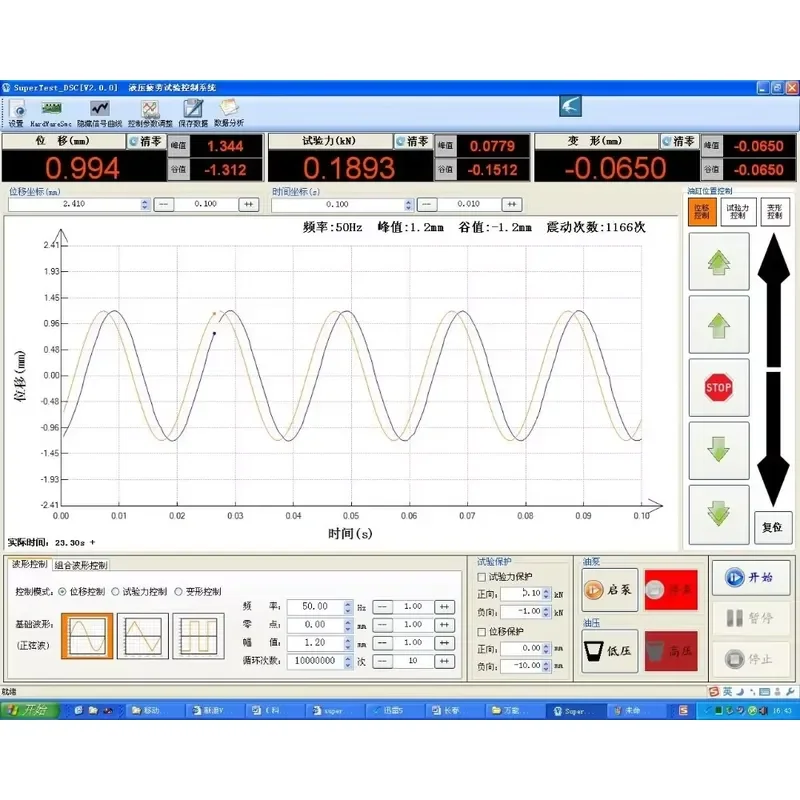This screenshot has height=800, width=800.
Task: Enable the 位移保护 checkbox
Action: pos(481,632)
